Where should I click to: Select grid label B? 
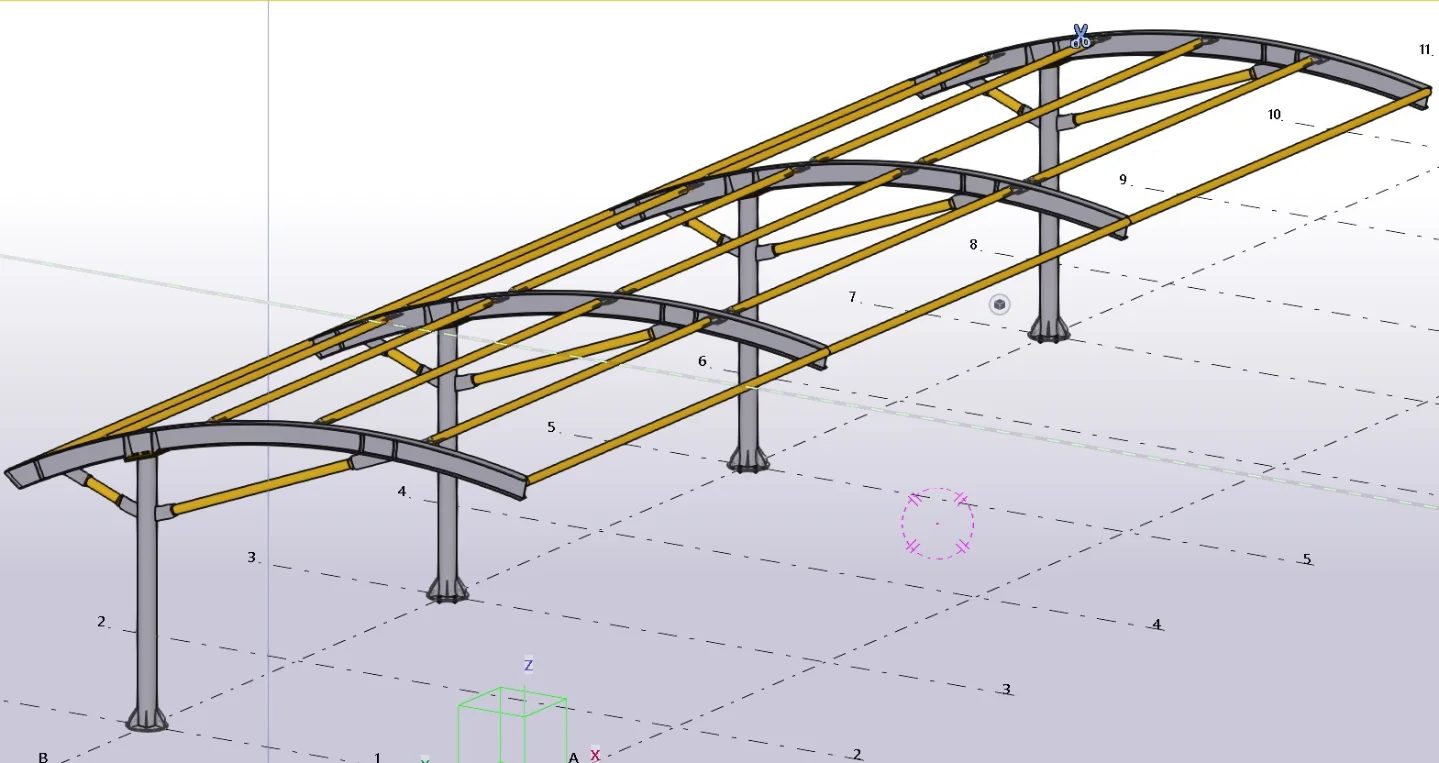(x=43, y=757)
